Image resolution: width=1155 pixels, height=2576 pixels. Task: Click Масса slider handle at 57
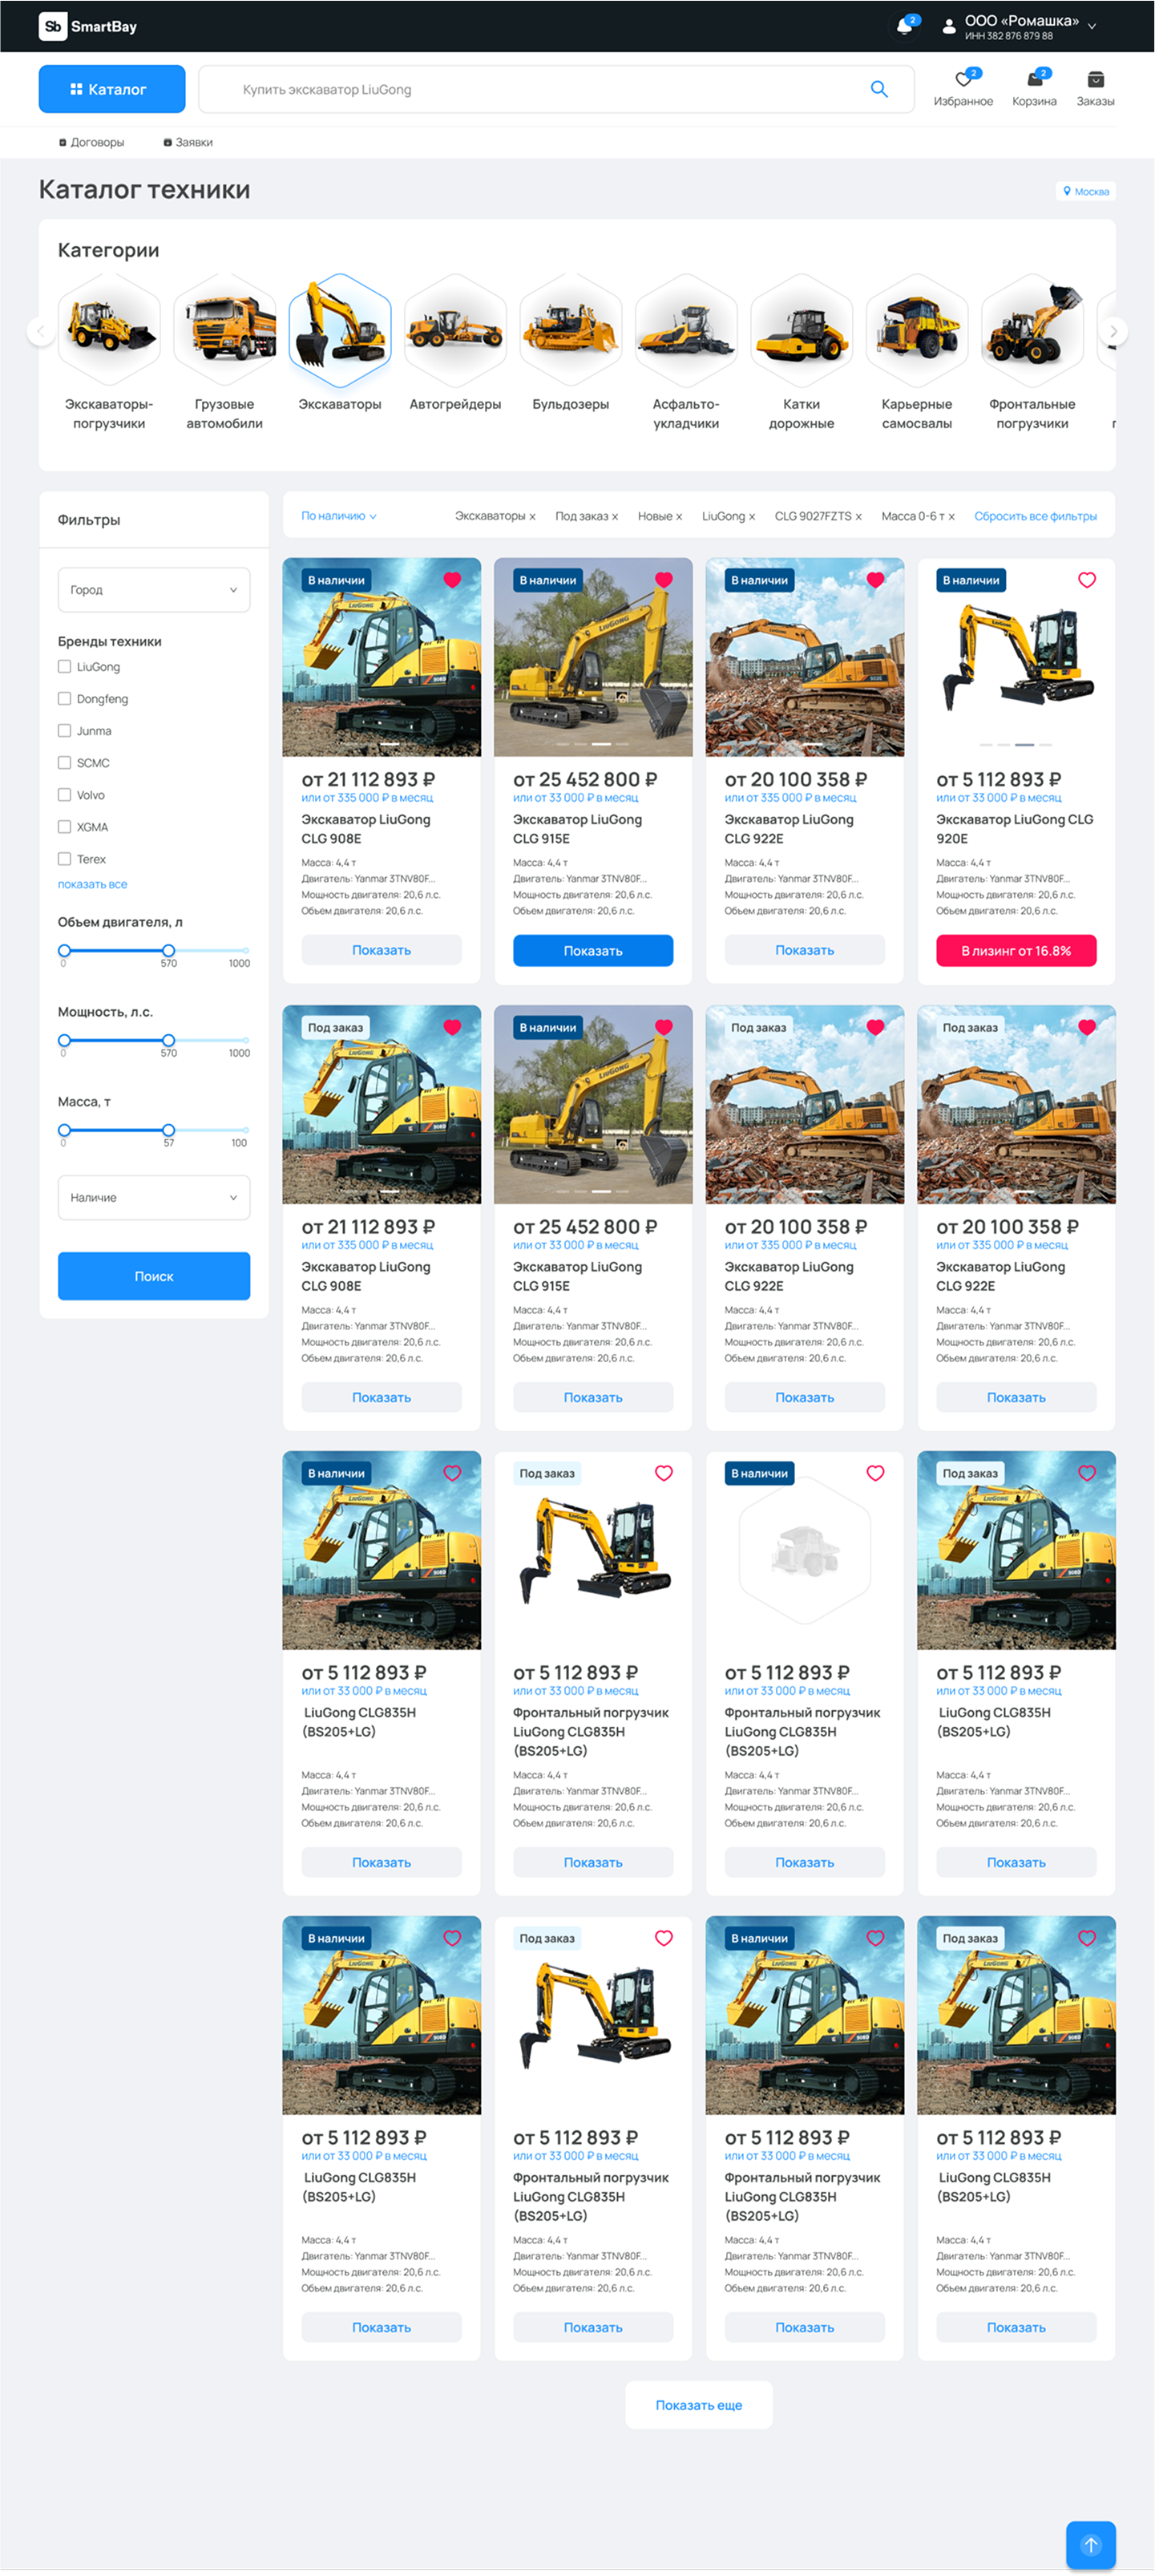(168, 1130)
